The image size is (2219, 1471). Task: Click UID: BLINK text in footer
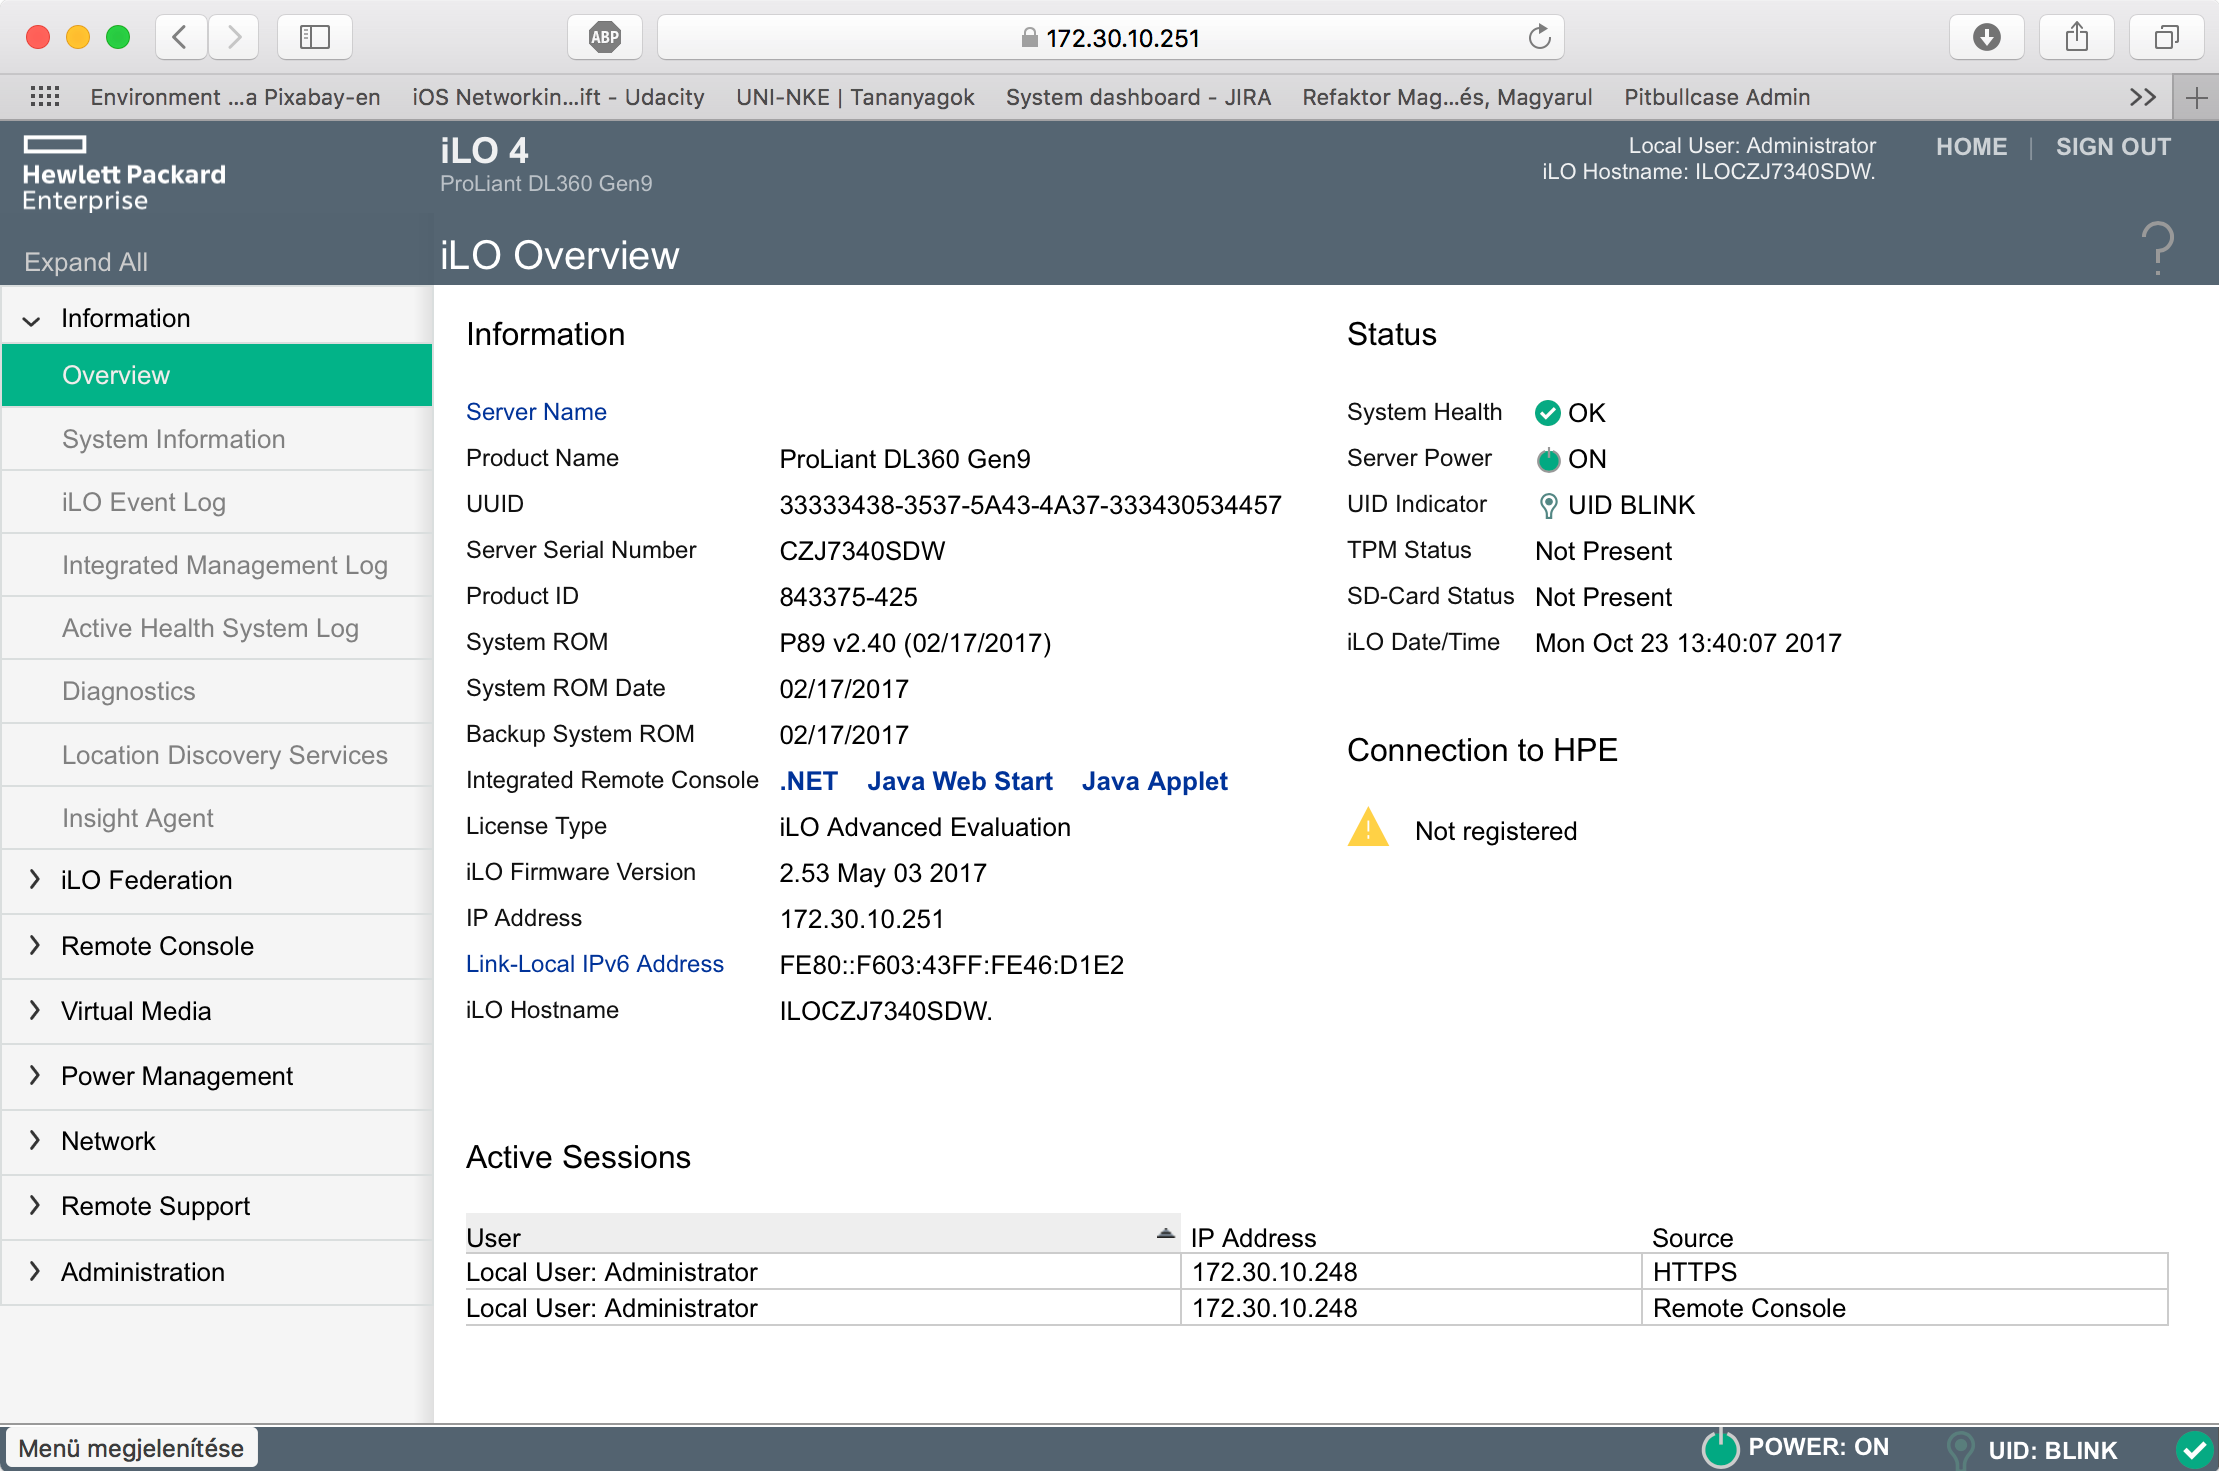coord(2052,1450)
